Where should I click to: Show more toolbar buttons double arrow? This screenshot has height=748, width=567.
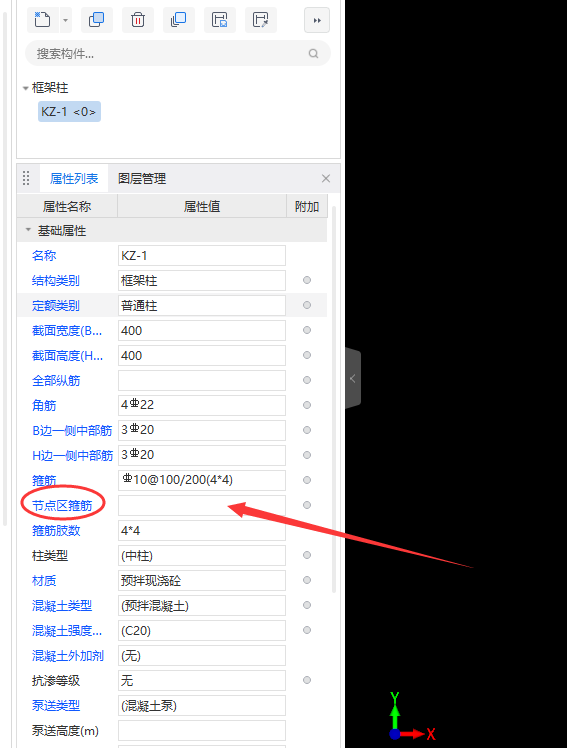(317, 20)
